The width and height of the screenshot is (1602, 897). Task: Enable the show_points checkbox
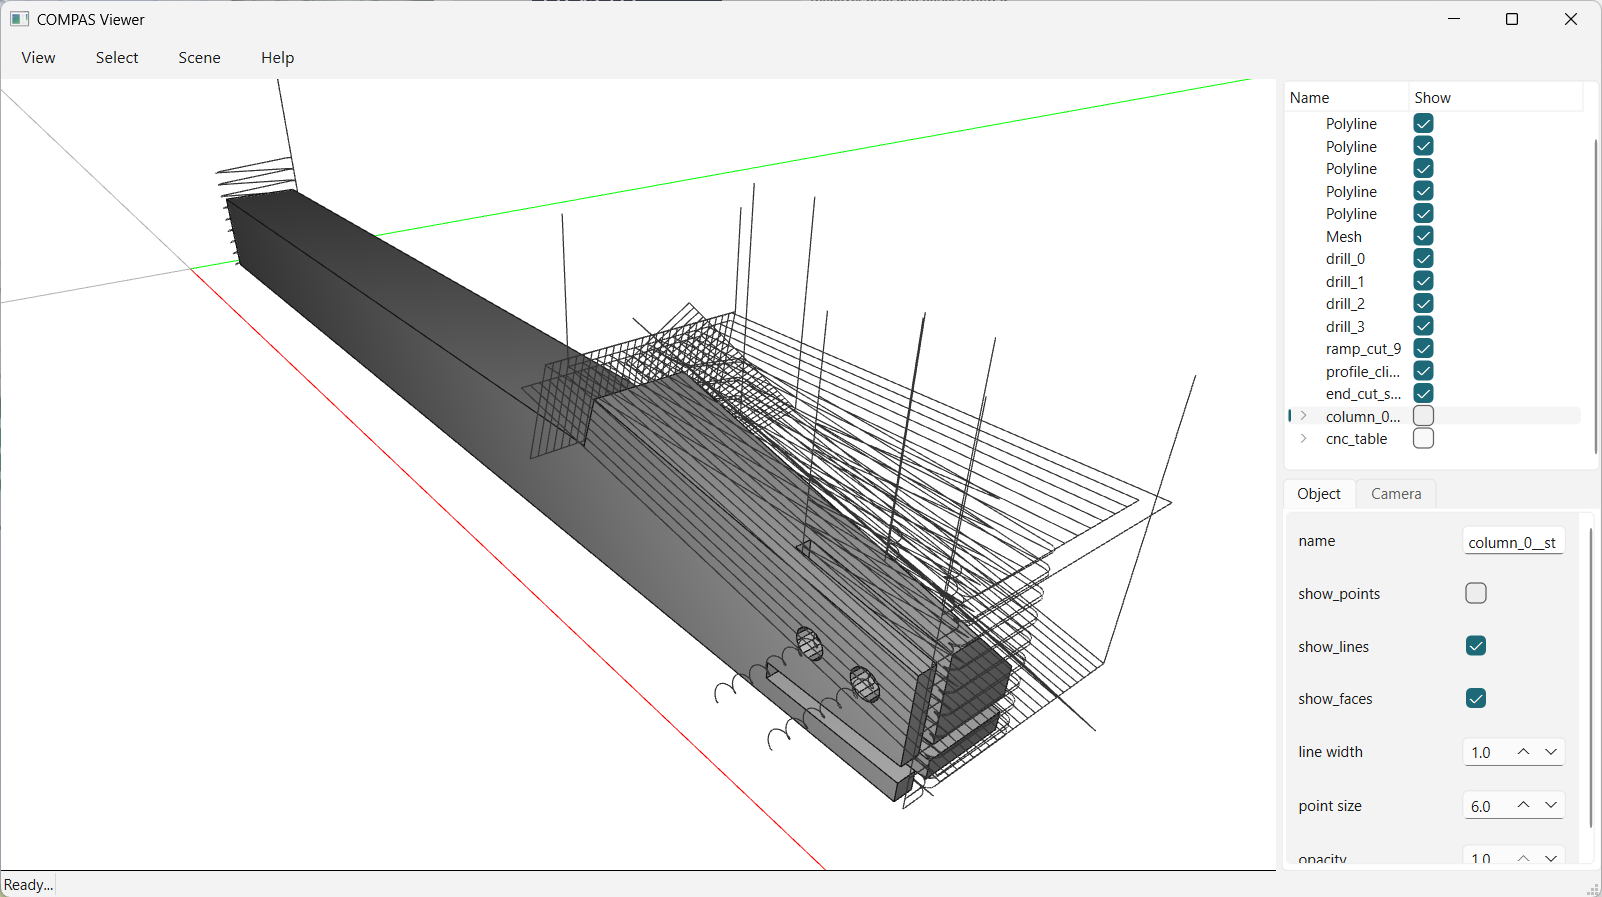pyautogui.click(x=1476, y=593)
